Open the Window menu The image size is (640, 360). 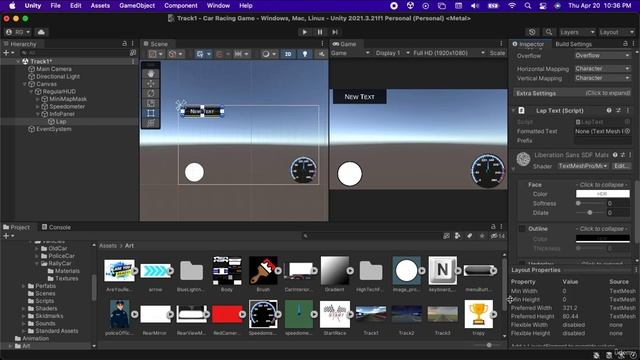click(218, 6)
